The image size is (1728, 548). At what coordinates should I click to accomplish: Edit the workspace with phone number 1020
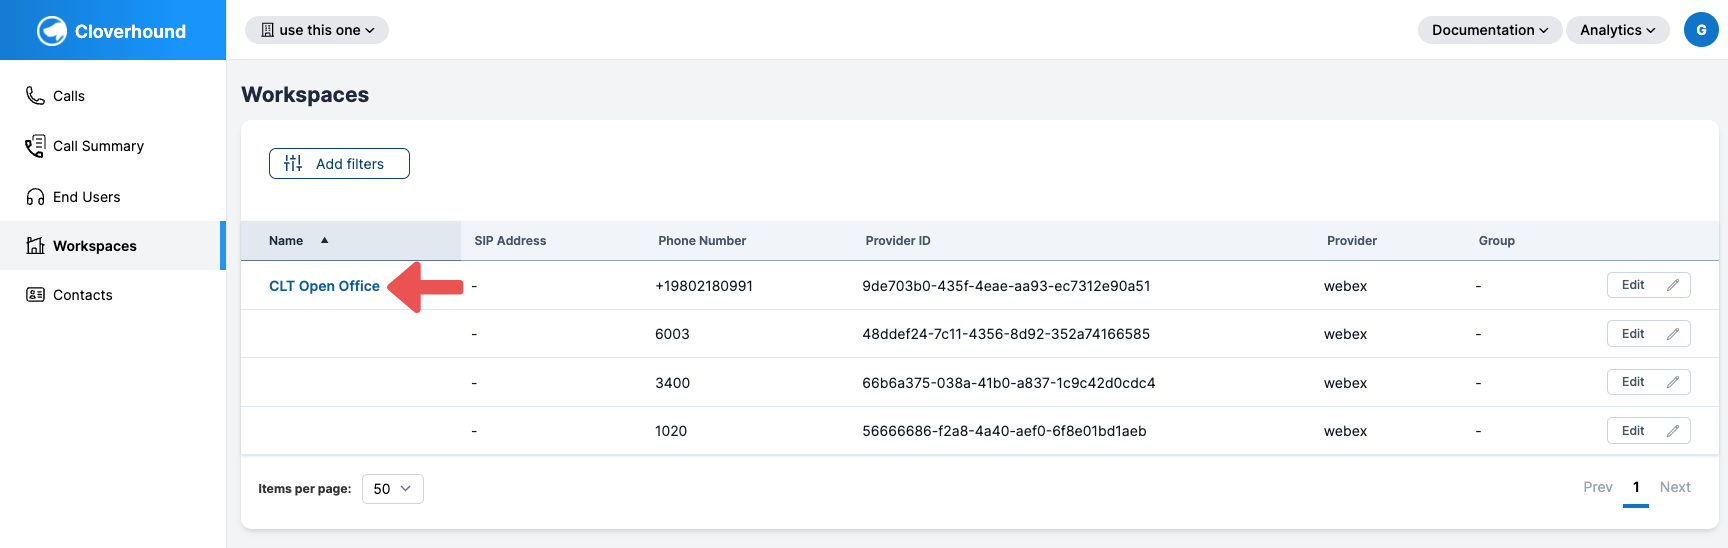click(1648, 430)
